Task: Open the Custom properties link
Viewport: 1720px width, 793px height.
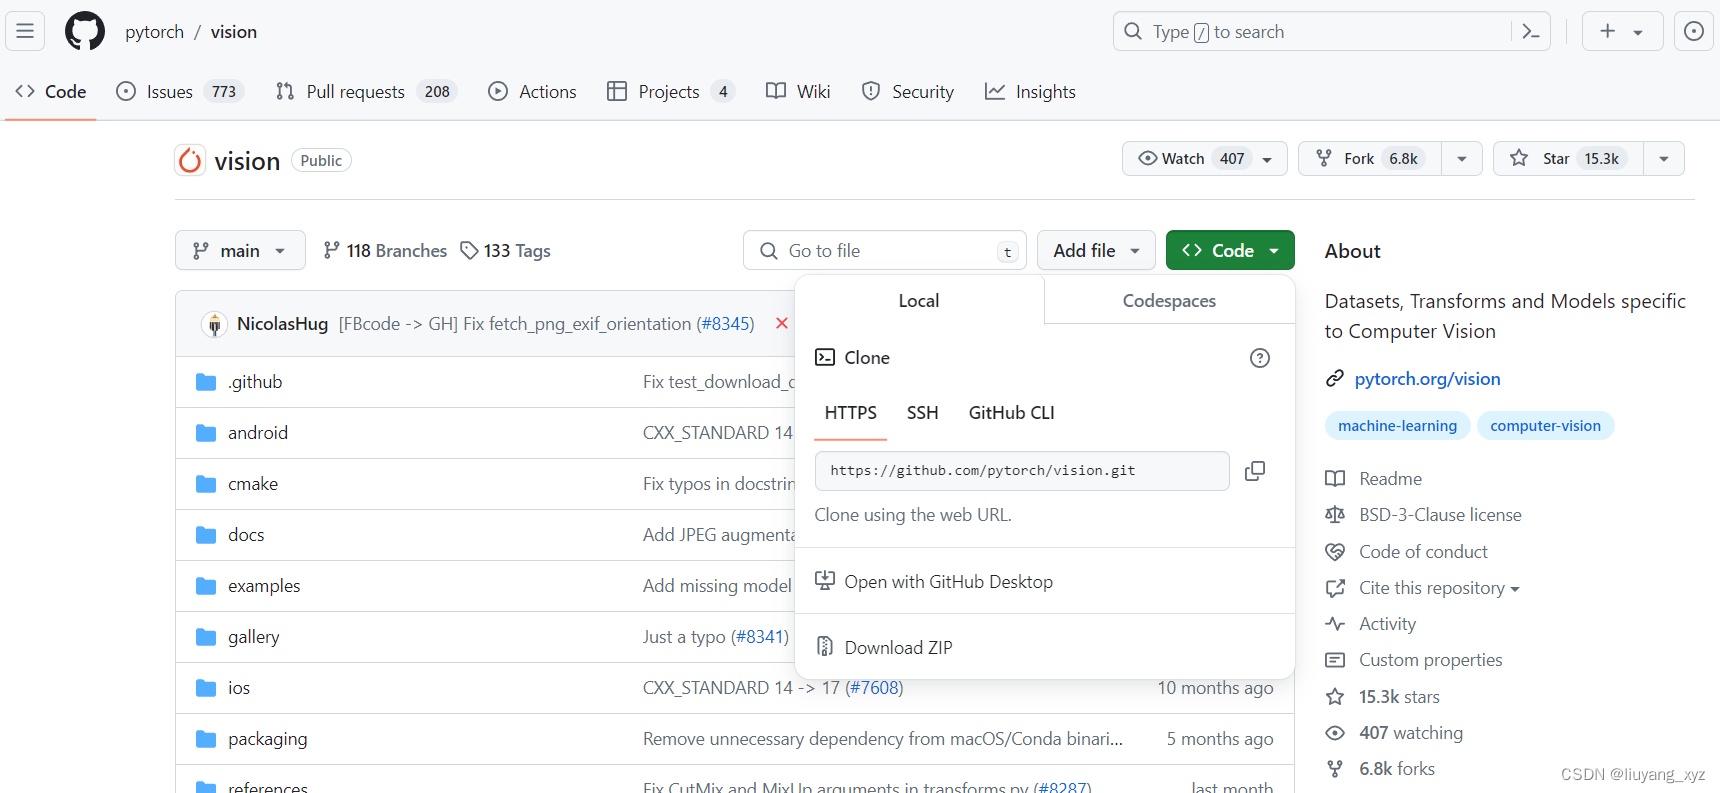Action: tap(1430, 660)
